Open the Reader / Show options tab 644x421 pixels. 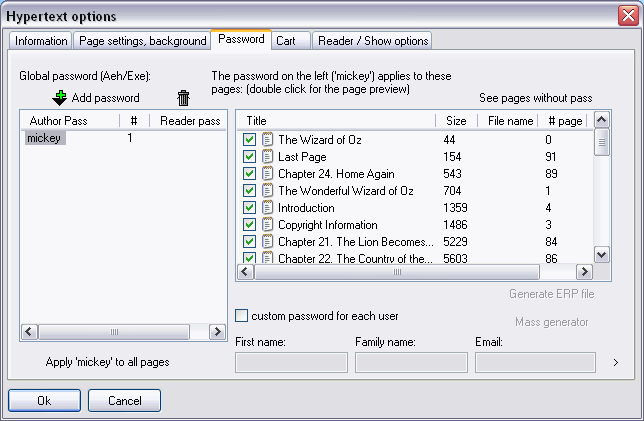coord(372,41)
